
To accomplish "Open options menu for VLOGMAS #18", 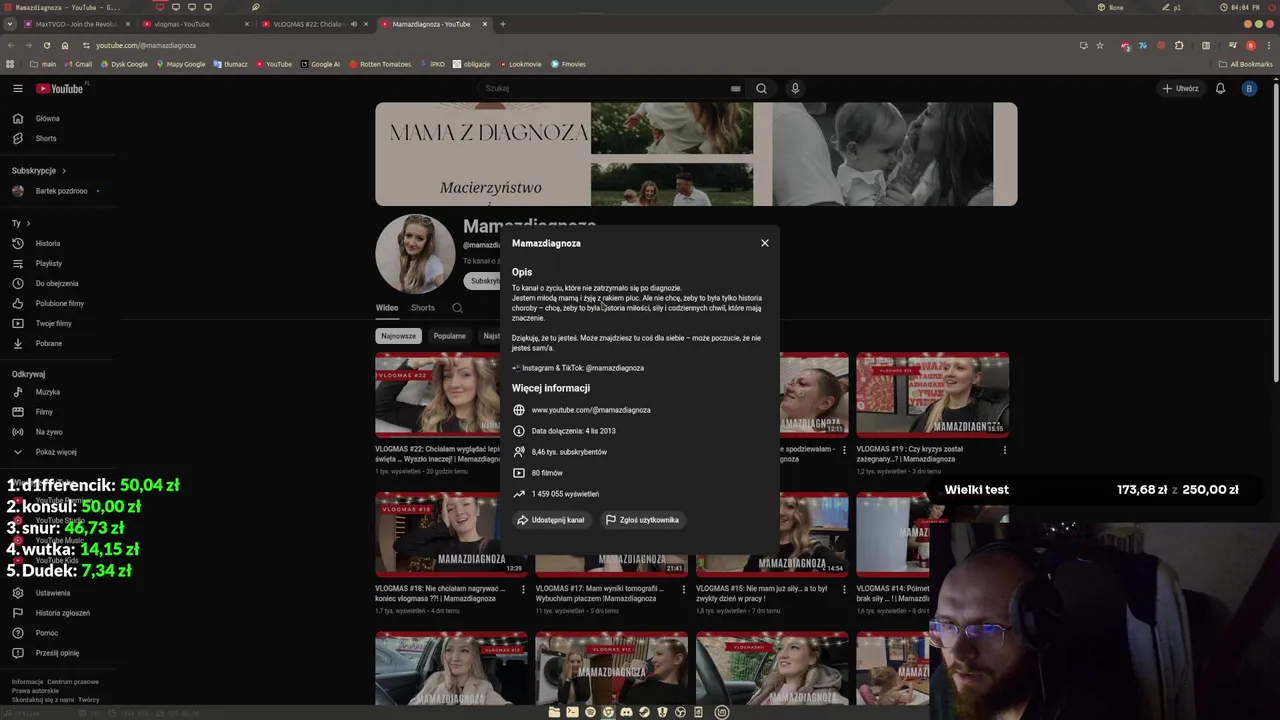I will 523,590.
